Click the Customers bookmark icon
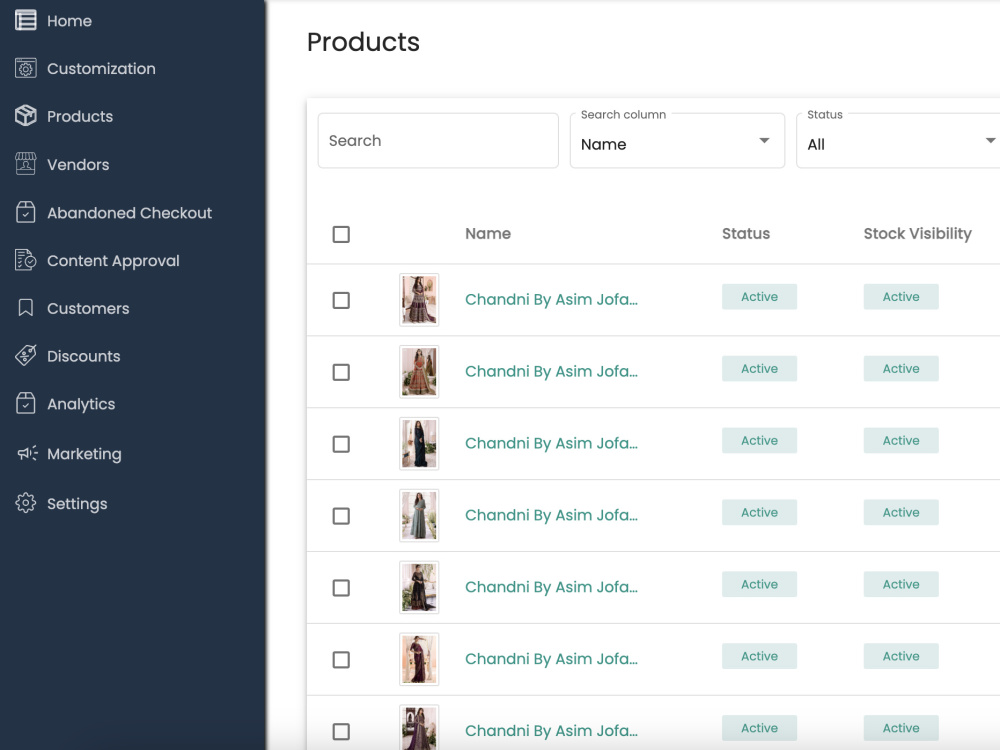The image size is (1000, 750). [26, 308]
